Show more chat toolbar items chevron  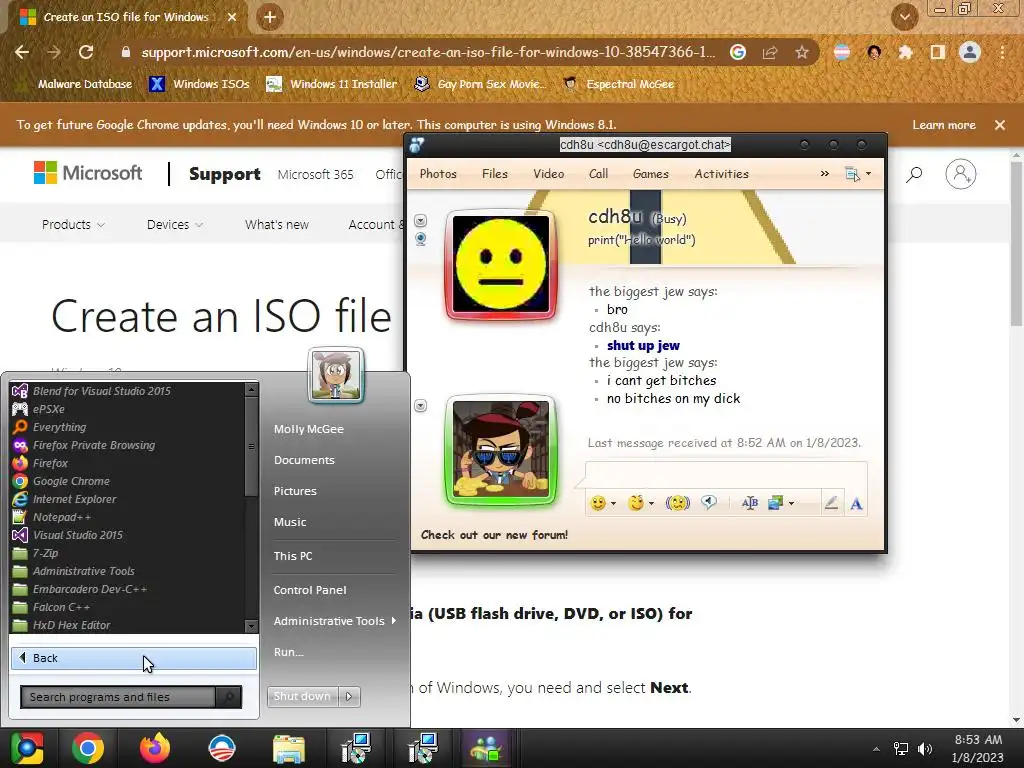pyautogui.click(x=825, y=174)
